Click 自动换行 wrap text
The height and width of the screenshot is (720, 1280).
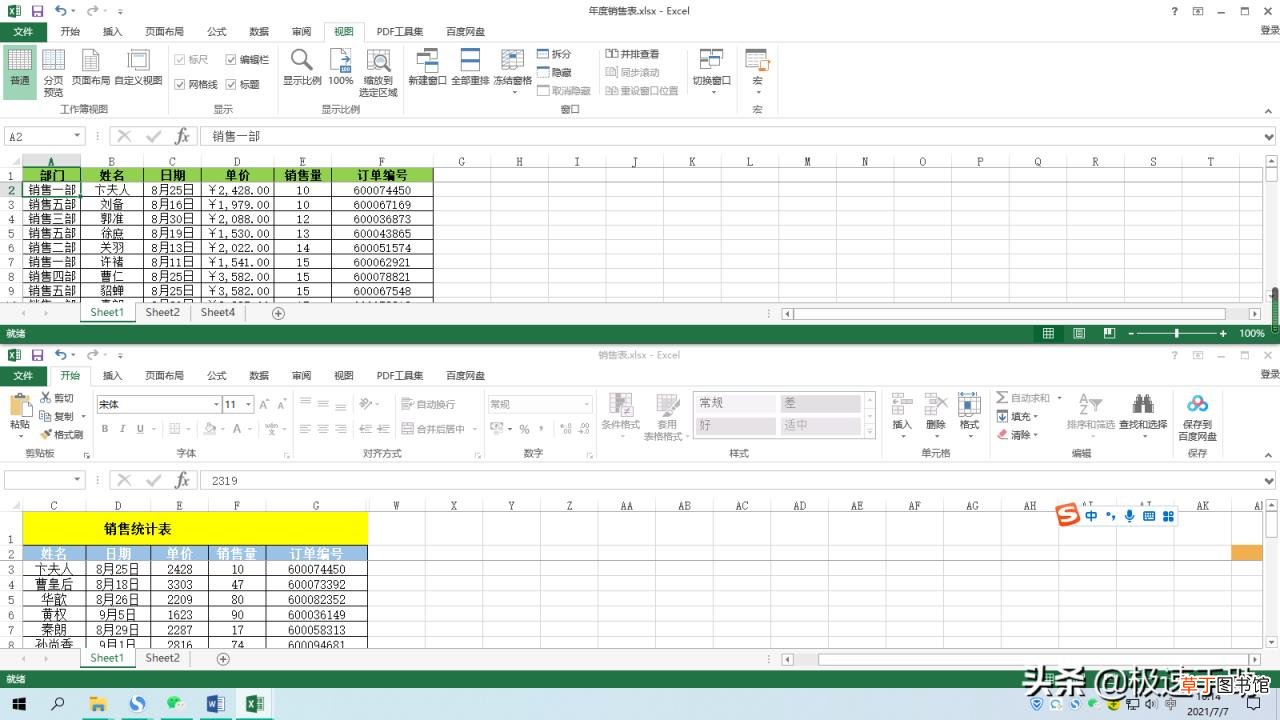[x=428, y=404]
